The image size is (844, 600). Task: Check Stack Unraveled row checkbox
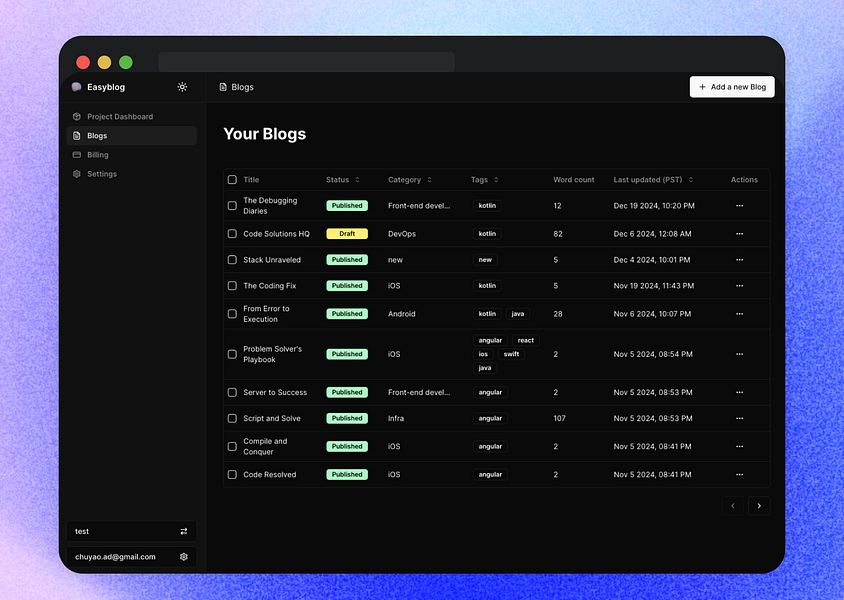pyautogui.click(x=232, y=259)
